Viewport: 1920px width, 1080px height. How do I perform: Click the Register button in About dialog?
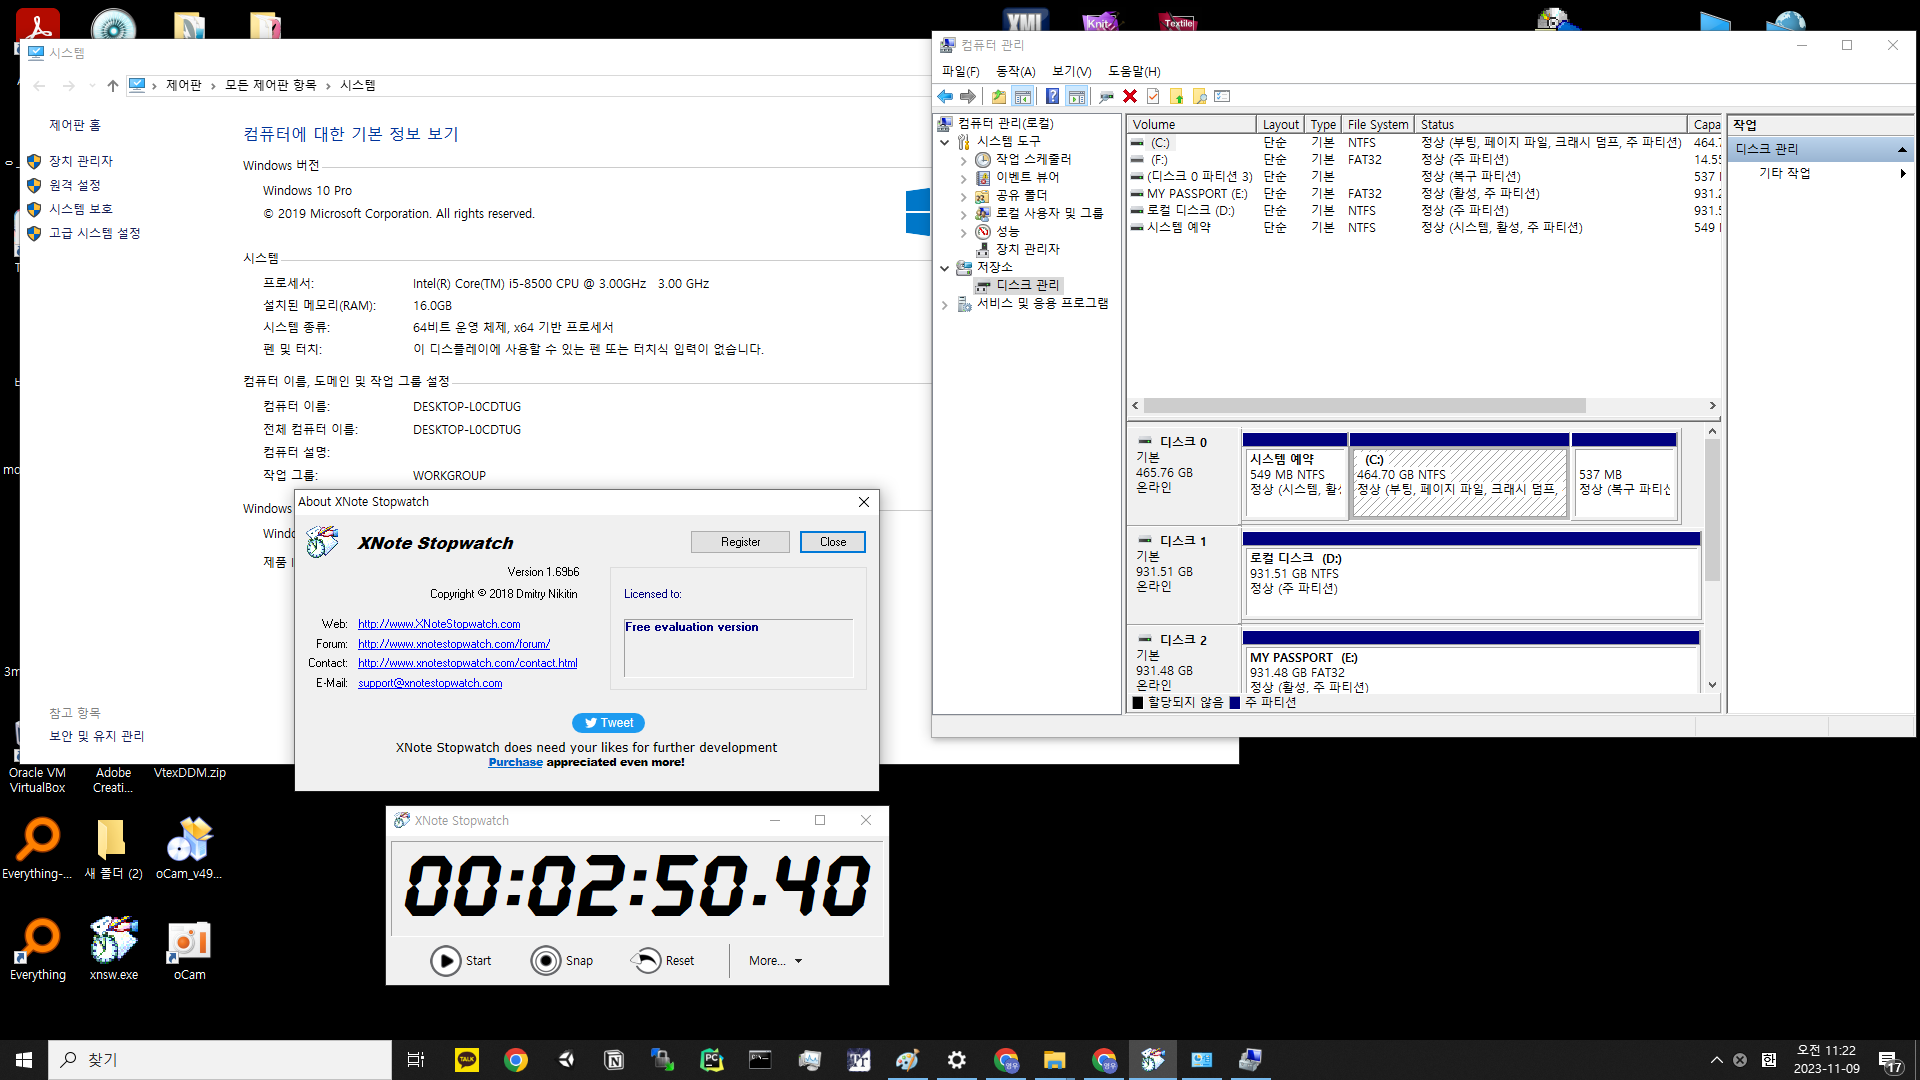[740, 542]
